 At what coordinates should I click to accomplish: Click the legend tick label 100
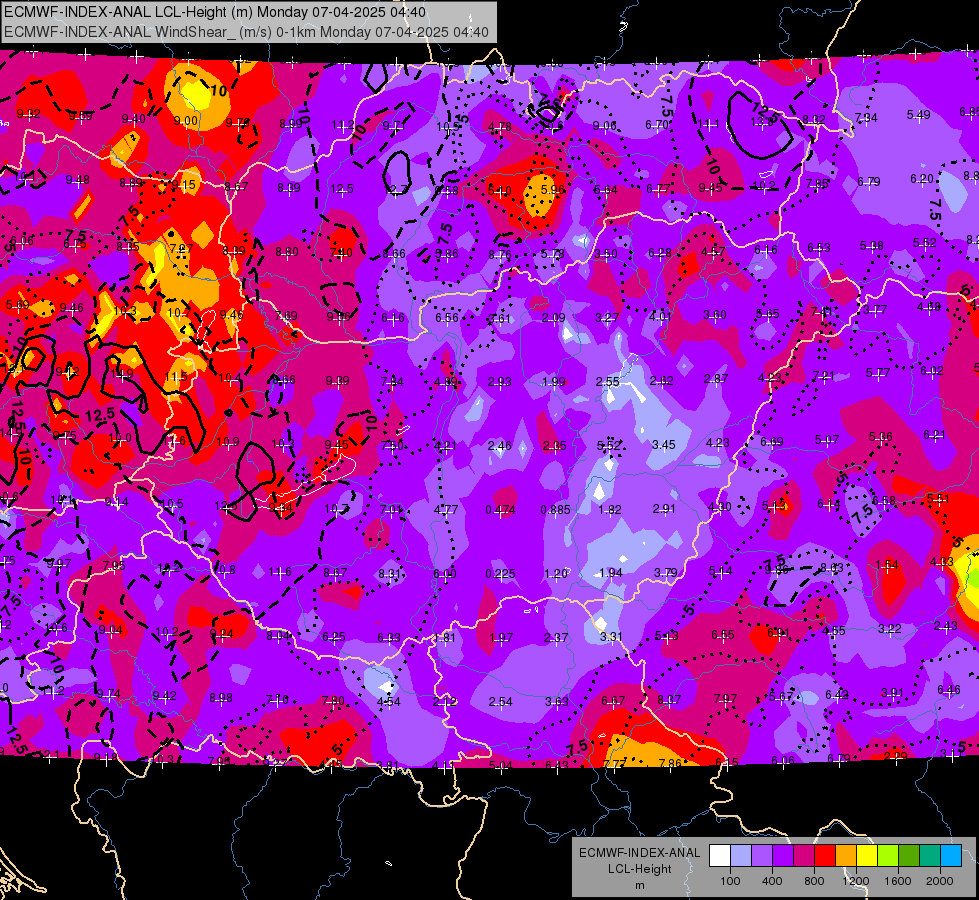(730, 881)
